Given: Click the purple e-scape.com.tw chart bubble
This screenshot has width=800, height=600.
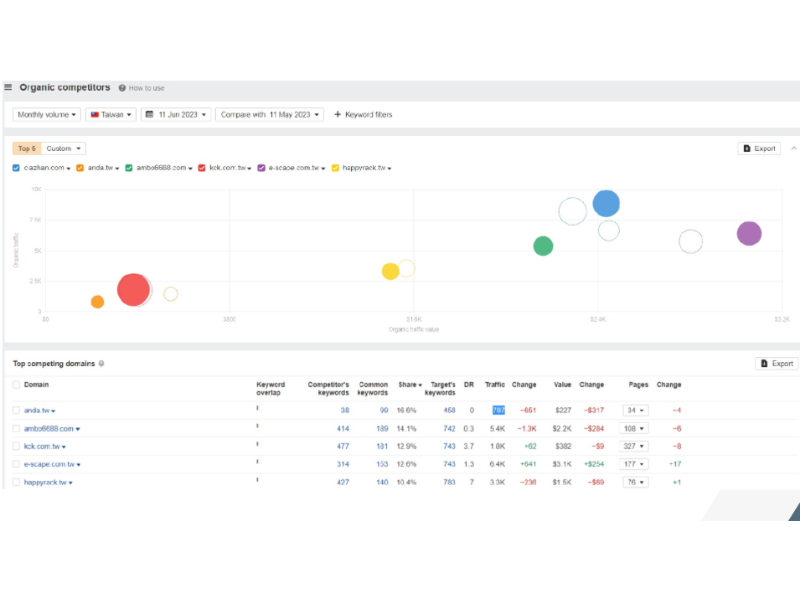Looking at the screenshot, I should click(749, 234).
